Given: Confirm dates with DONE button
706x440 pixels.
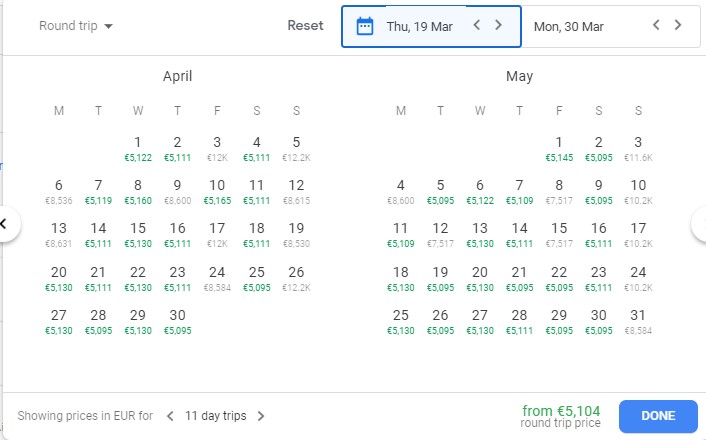Looking at the screenshot, I should (657, 416).
